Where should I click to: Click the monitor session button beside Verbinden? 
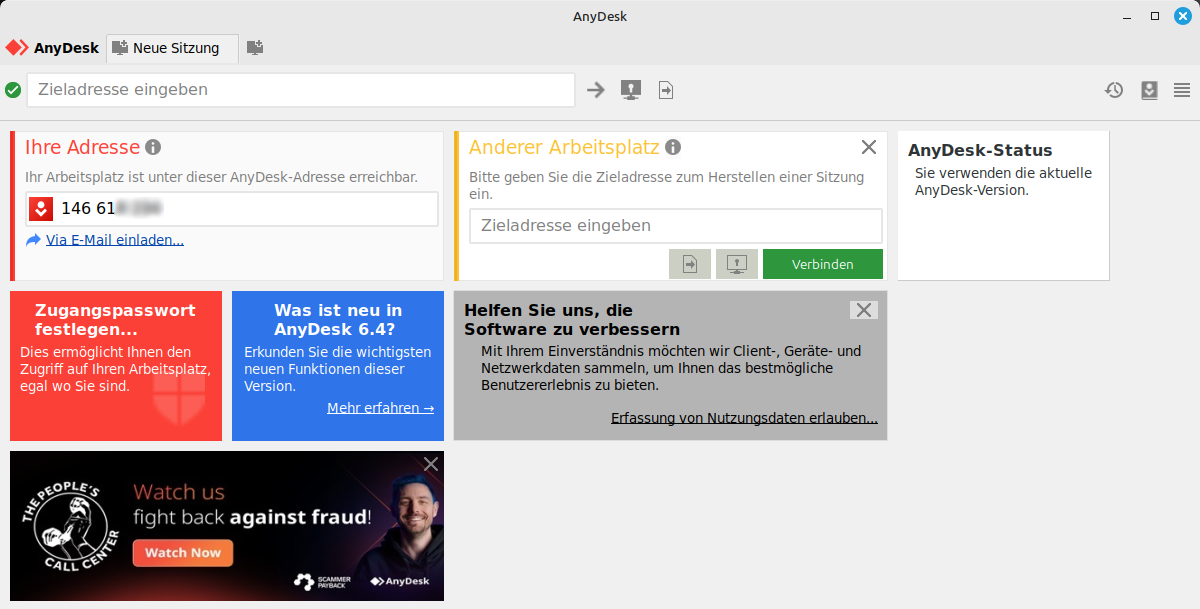pyautogui.click(x=737, y=264)
